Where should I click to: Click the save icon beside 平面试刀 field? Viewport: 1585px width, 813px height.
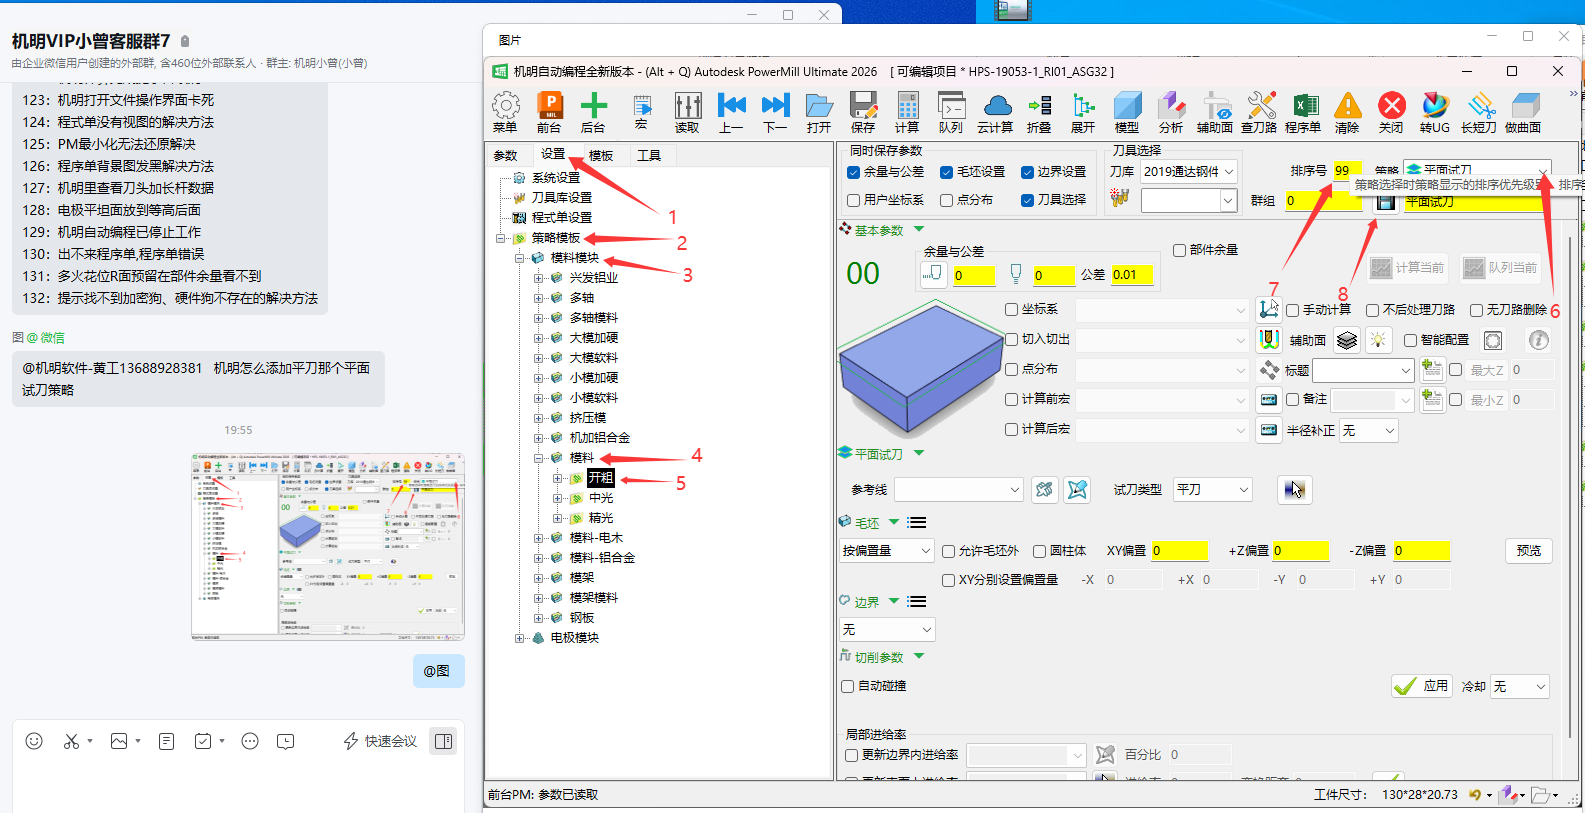pos(1385,202)
